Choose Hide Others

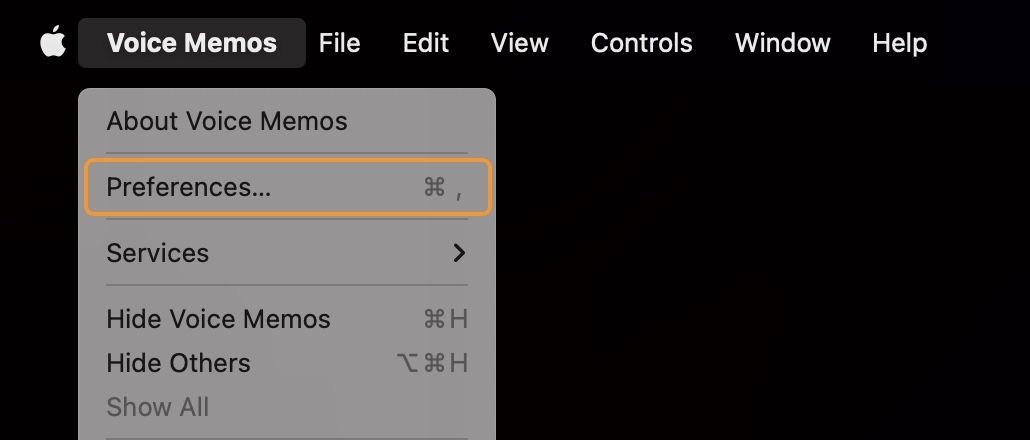click(x=178, y=363)
